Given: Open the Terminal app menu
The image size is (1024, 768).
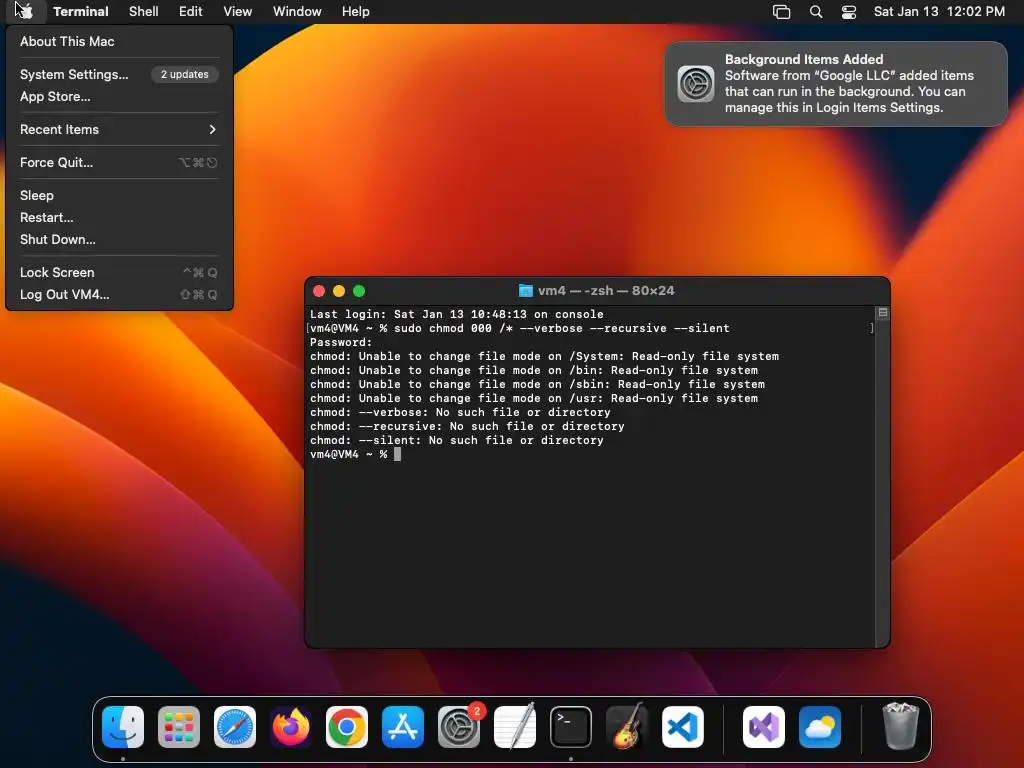Looking at the screenshot, I should tap(81, 12).
